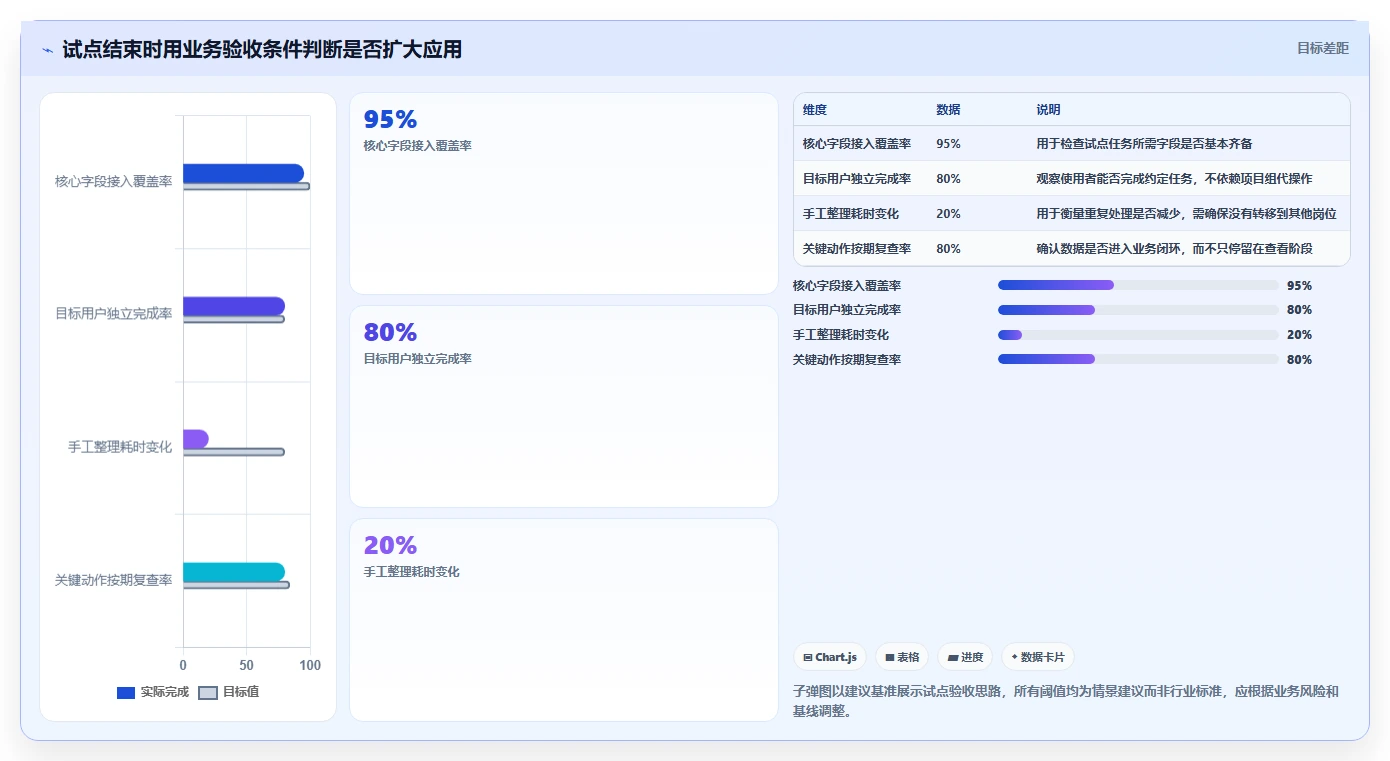Select the Chart.js chip
This screenshot has width=1390, height=761.
point(830,657)
